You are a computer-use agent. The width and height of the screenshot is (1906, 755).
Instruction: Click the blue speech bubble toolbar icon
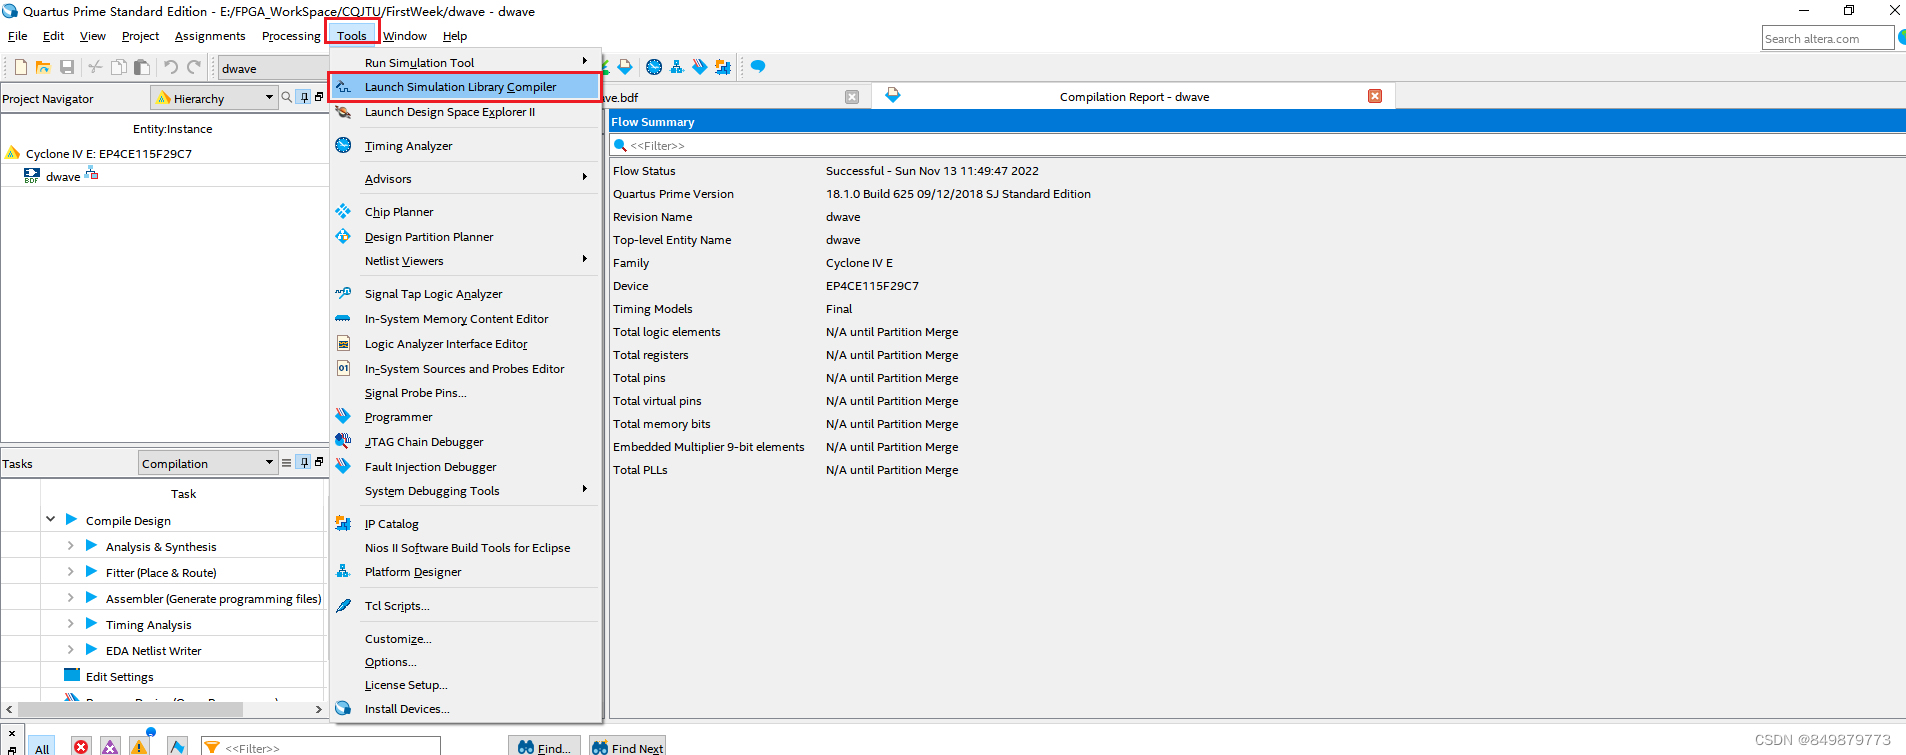point(758,67)
